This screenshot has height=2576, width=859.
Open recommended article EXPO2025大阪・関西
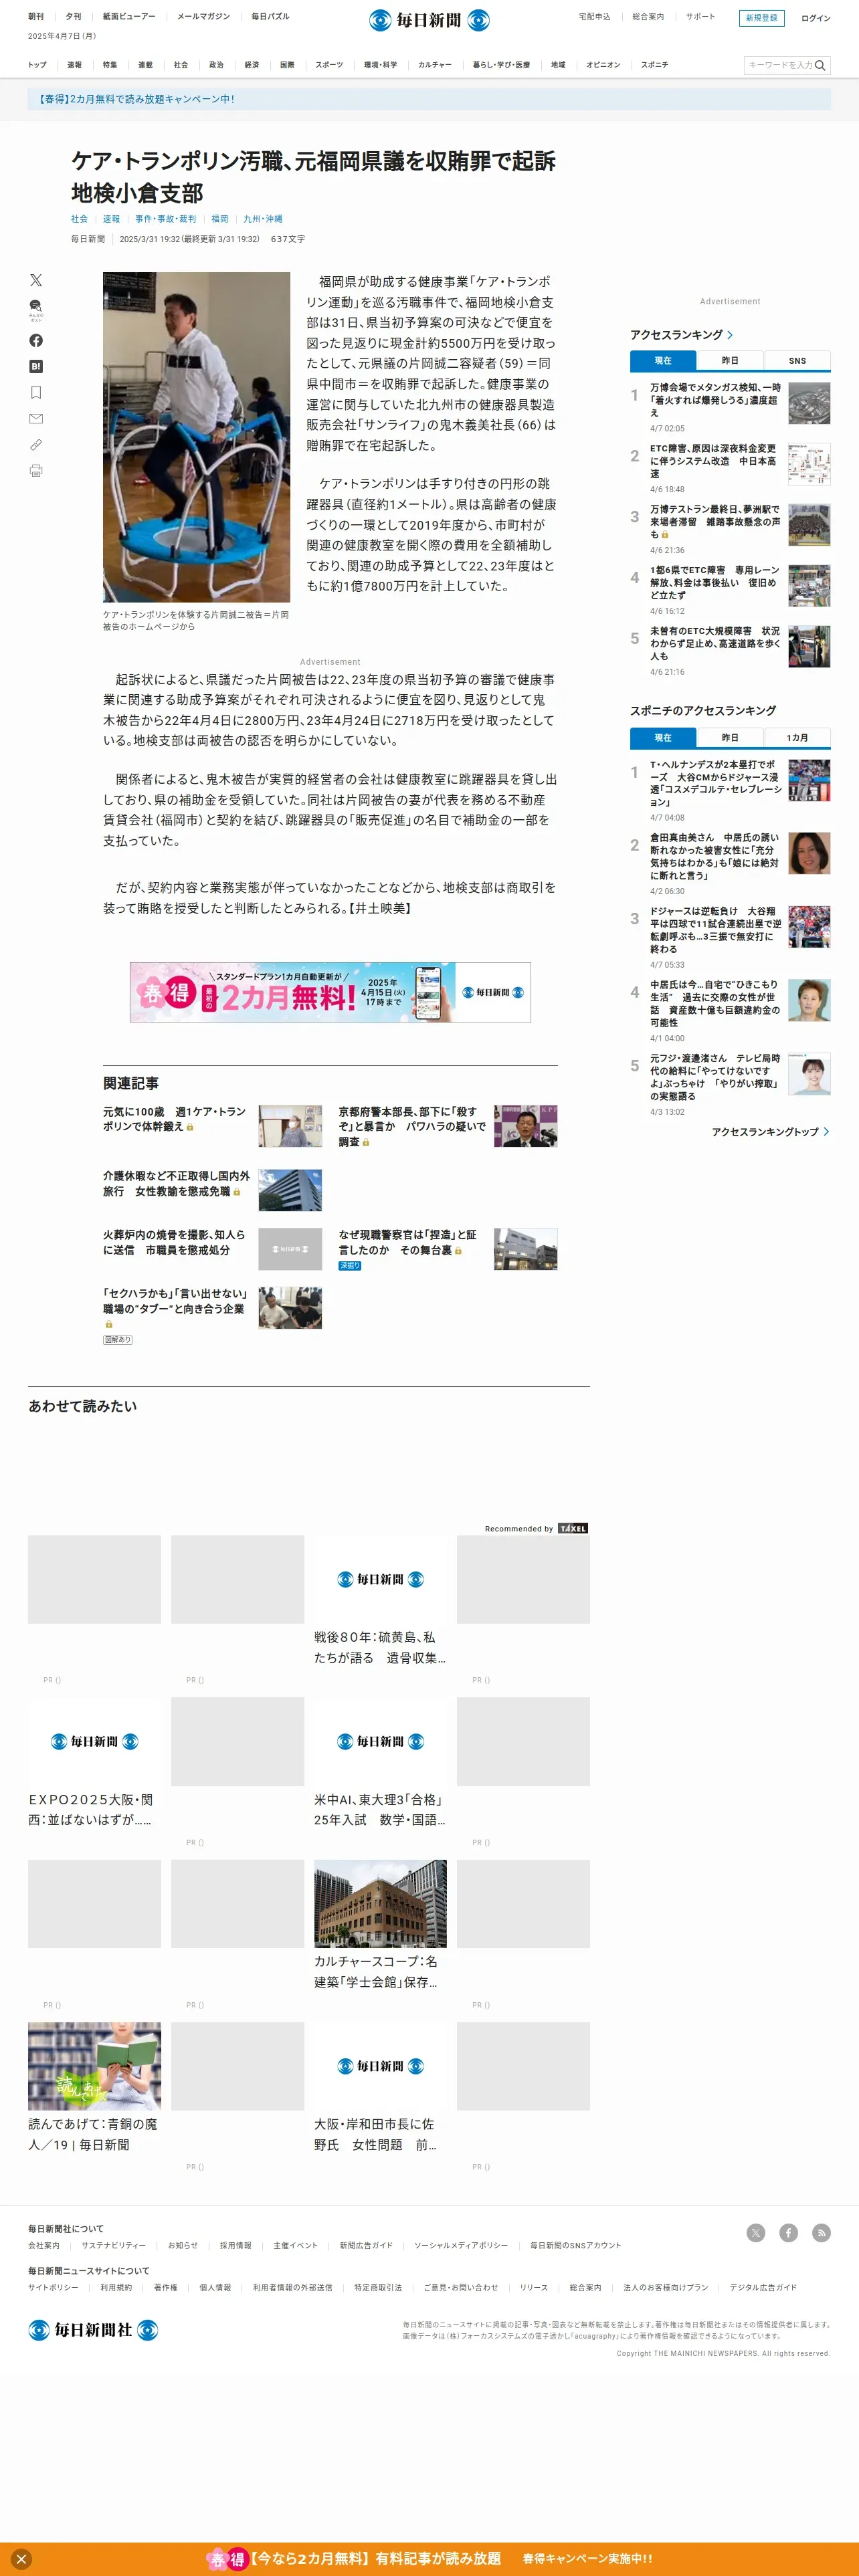[x=90, y=1809]
